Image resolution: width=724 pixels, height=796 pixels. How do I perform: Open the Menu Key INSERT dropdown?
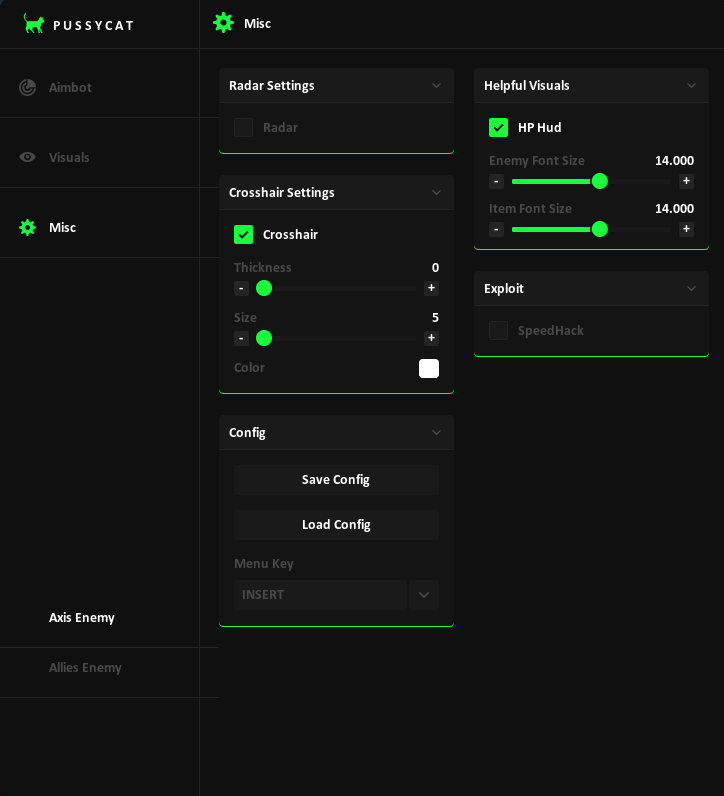pos(423,594)
